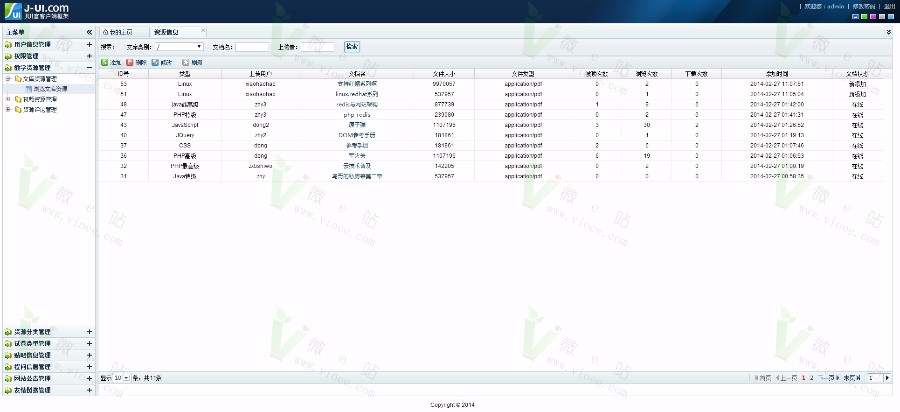
Task: Switch to the home tab with the house icon
Action: pos(124,32)
